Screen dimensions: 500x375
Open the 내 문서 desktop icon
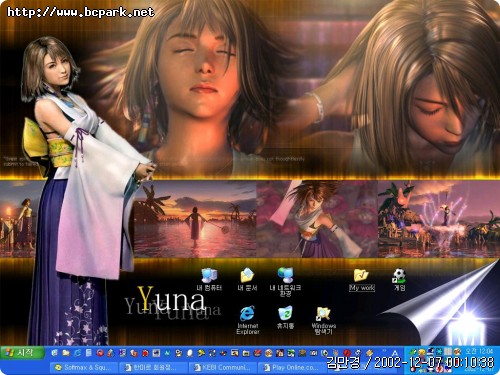pos(247,279)
